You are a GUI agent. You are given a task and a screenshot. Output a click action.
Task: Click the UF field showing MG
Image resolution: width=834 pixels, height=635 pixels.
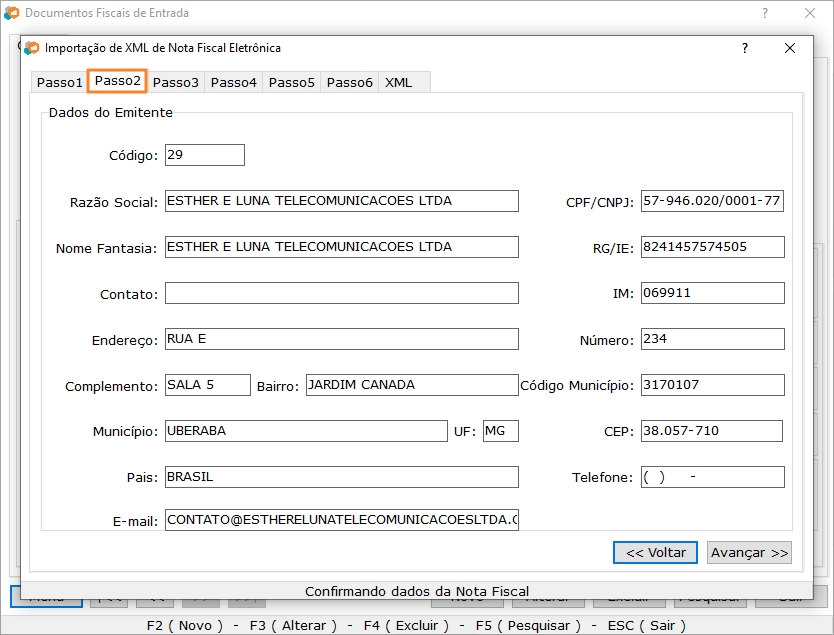point(500,431)
